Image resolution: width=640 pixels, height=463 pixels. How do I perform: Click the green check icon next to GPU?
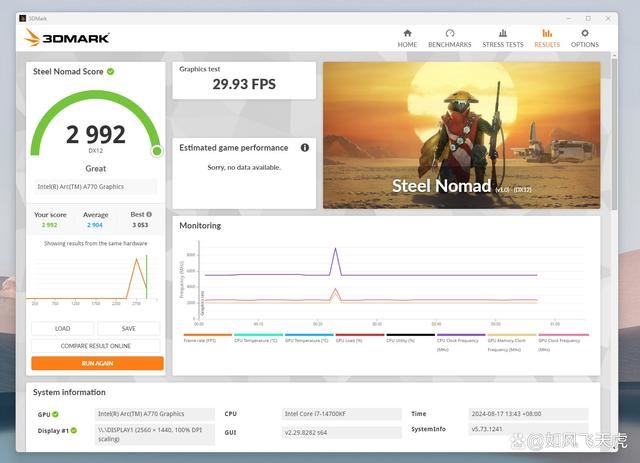(x=56, y=413)
